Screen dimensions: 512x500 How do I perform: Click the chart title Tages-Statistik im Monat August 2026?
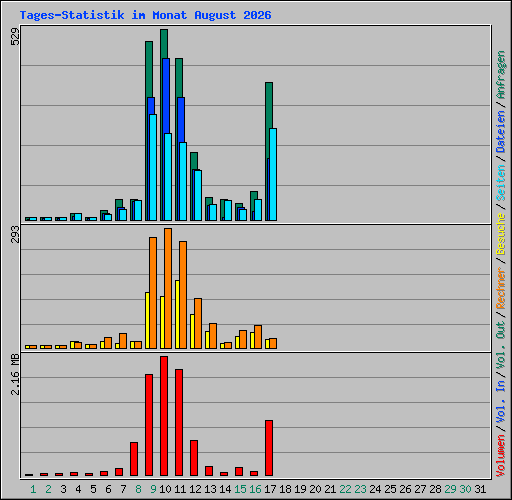(x=145, y=15)
